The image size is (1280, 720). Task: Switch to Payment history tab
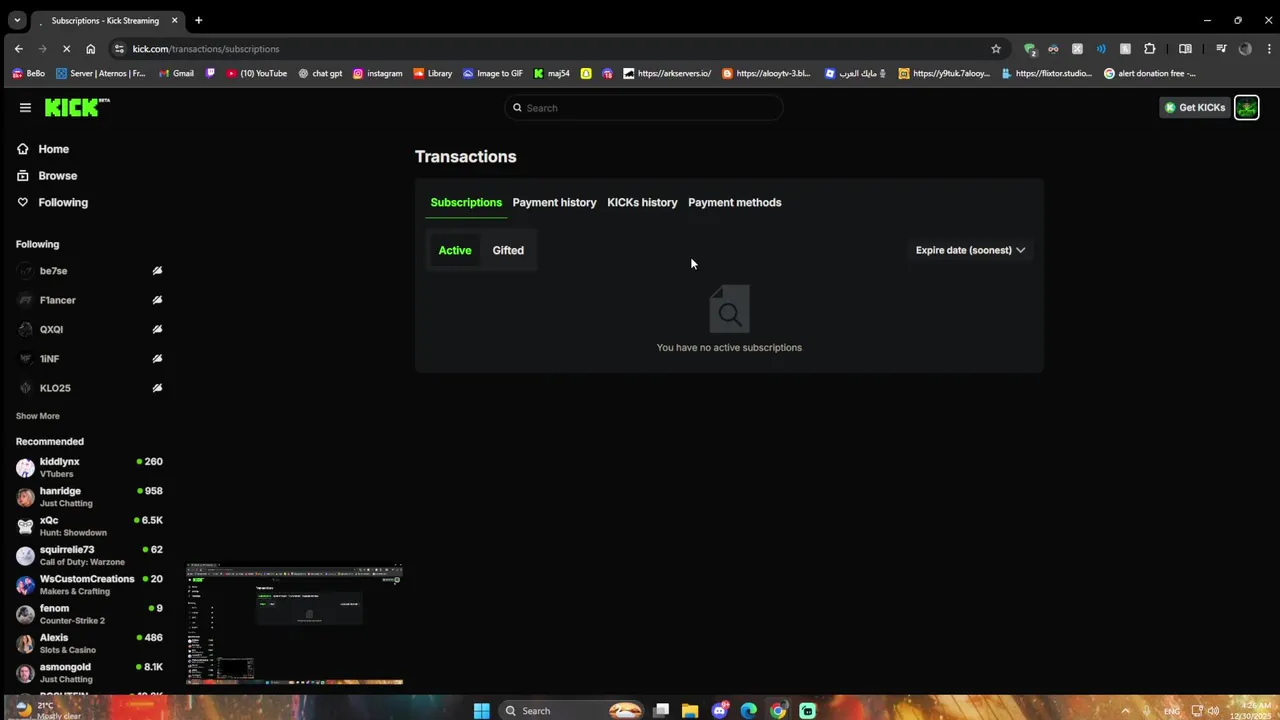554,202
